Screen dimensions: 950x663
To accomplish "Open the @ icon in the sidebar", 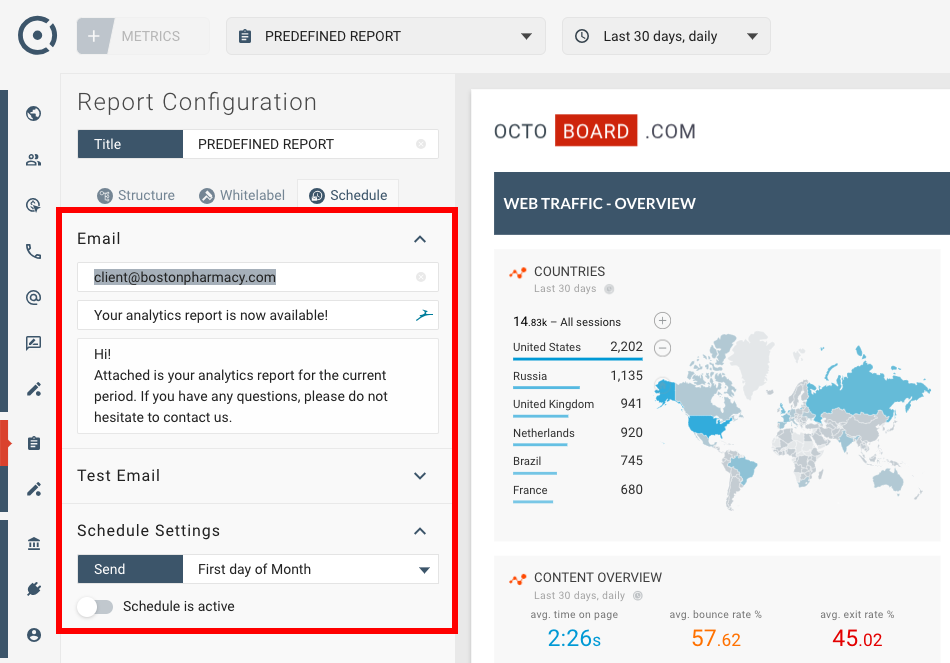I will (34, 298).
